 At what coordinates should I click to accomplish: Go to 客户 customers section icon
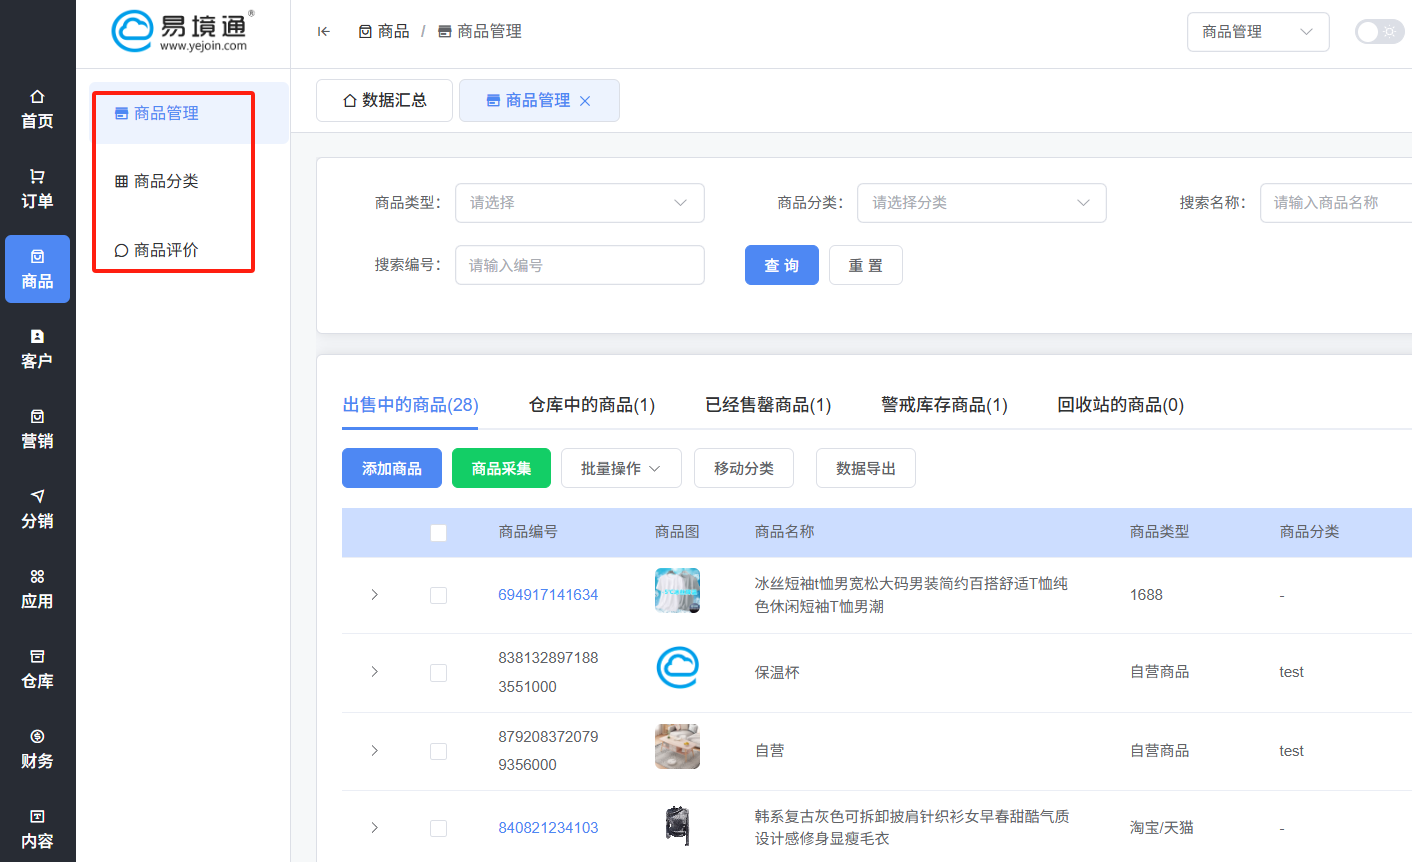click(37, 337)
